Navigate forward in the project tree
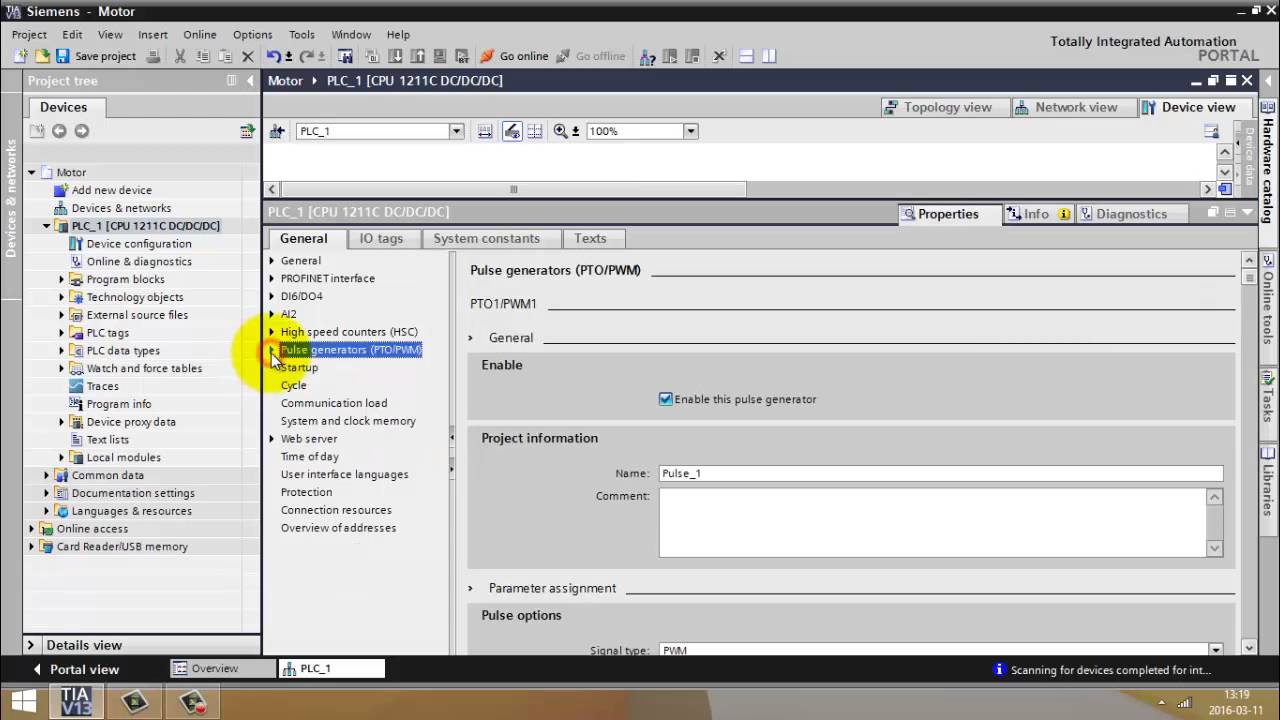The height and width of the screenshot is (720, 1280). pos(82,131)
